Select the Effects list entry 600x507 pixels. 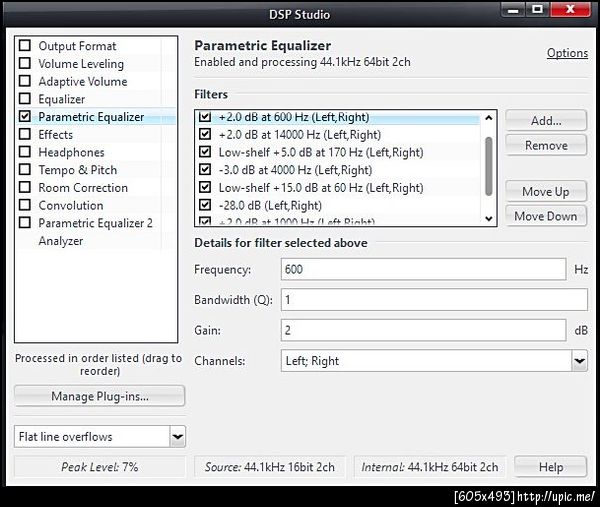[x=55, y=135]
